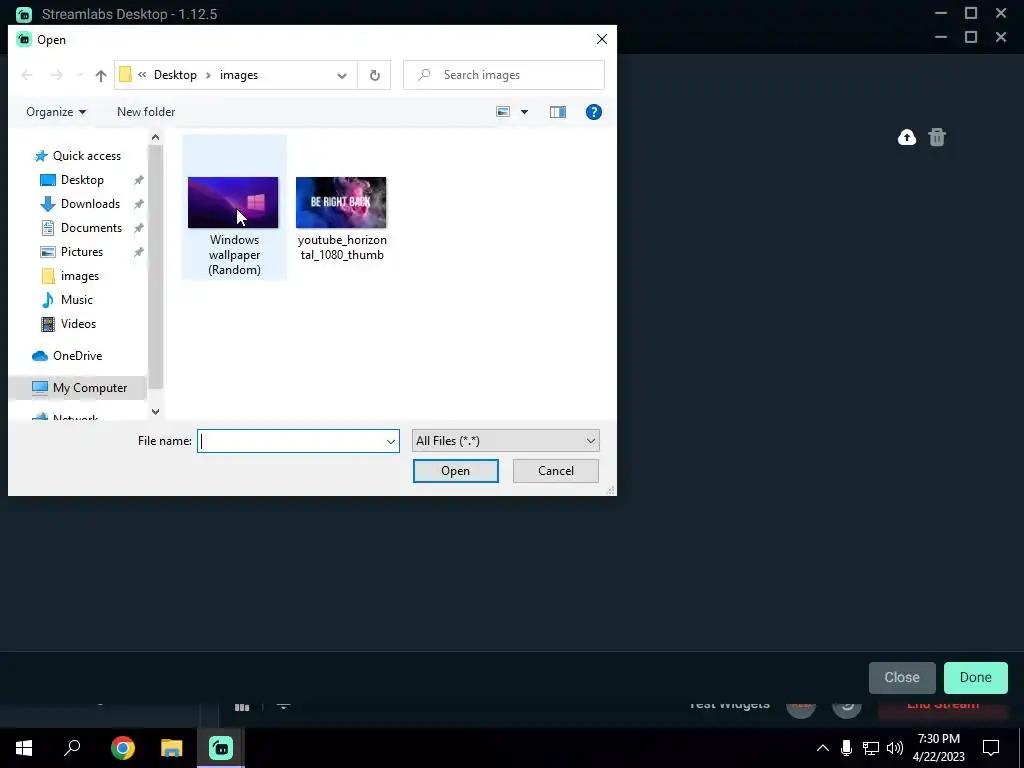Change the view layout icon
Image resolution: width=1024 pixels, height=768 pixels.
pos(503,112)
